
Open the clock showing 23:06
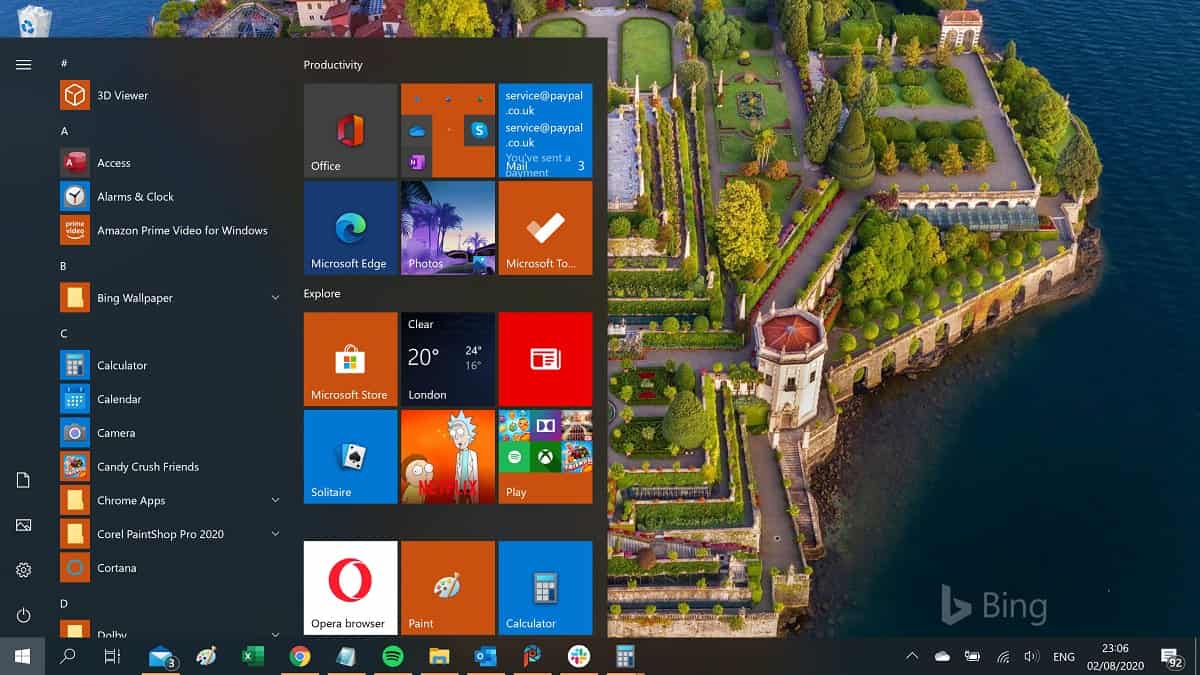(1115, 656)
